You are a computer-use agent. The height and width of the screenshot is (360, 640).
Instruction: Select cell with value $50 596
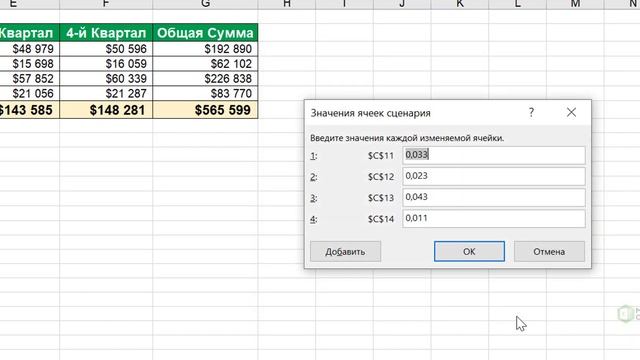click(x=106, y=49)
